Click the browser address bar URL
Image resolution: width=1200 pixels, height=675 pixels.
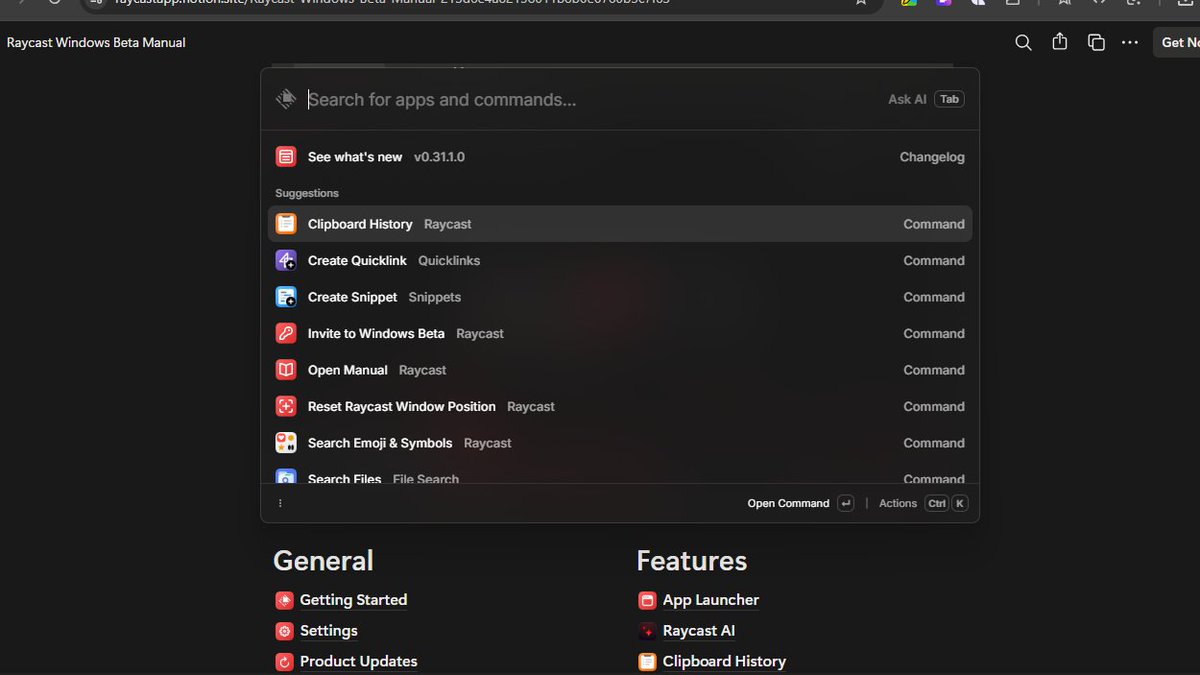pyautogui.click(x=390, y=3)
